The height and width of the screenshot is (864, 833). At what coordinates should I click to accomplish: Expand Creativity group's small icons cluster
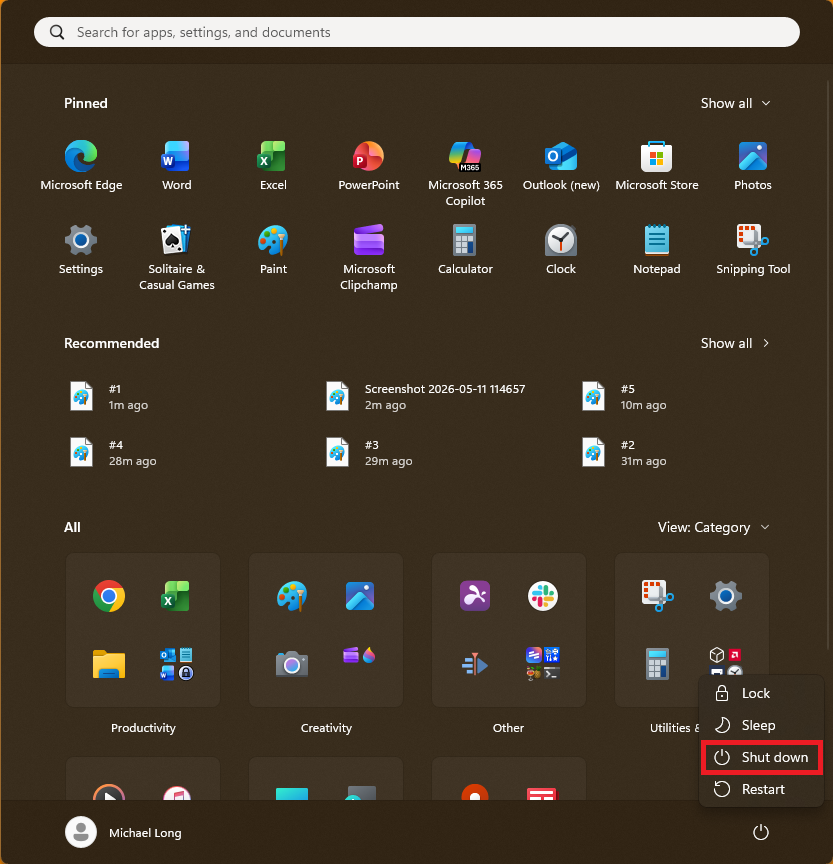360,656
